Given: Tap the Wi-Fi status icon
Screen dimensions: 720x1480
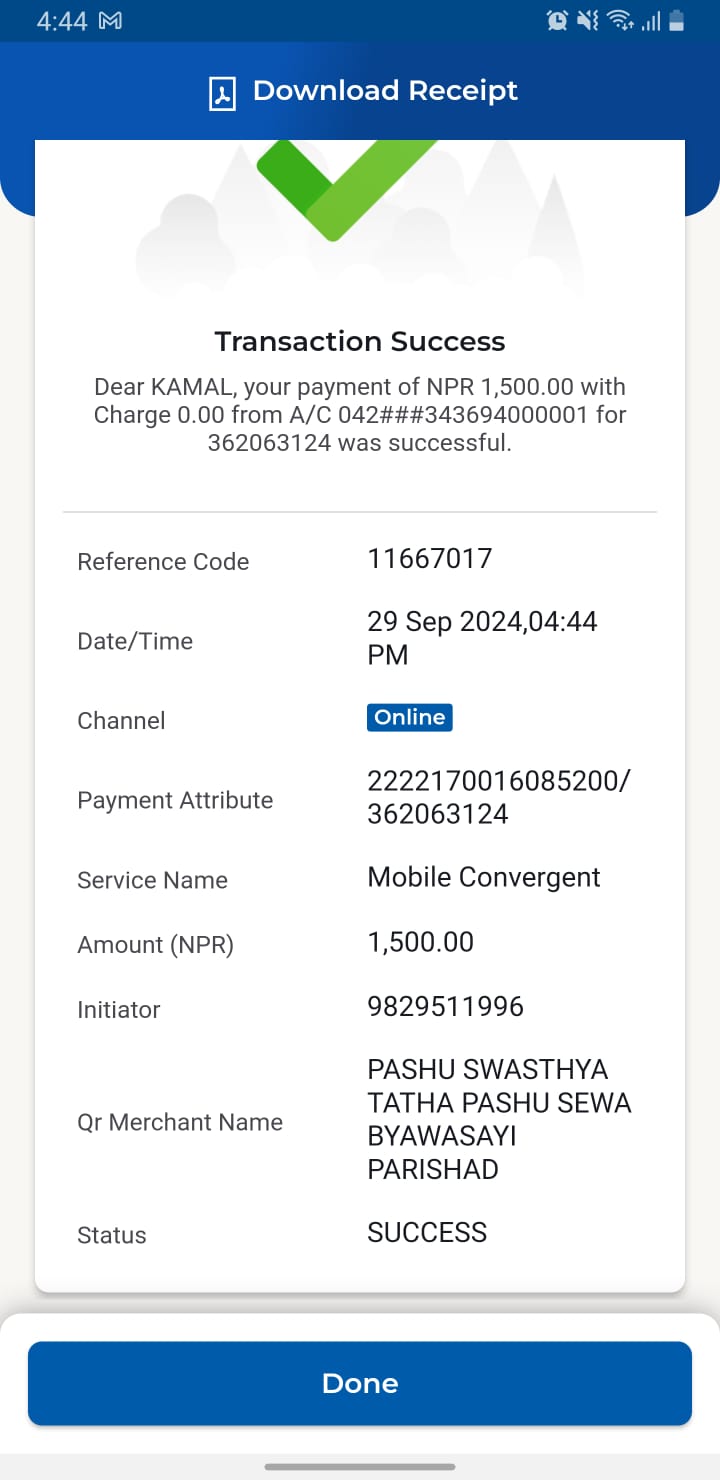Looking at the screenshot, I should [x=620, y=20].
